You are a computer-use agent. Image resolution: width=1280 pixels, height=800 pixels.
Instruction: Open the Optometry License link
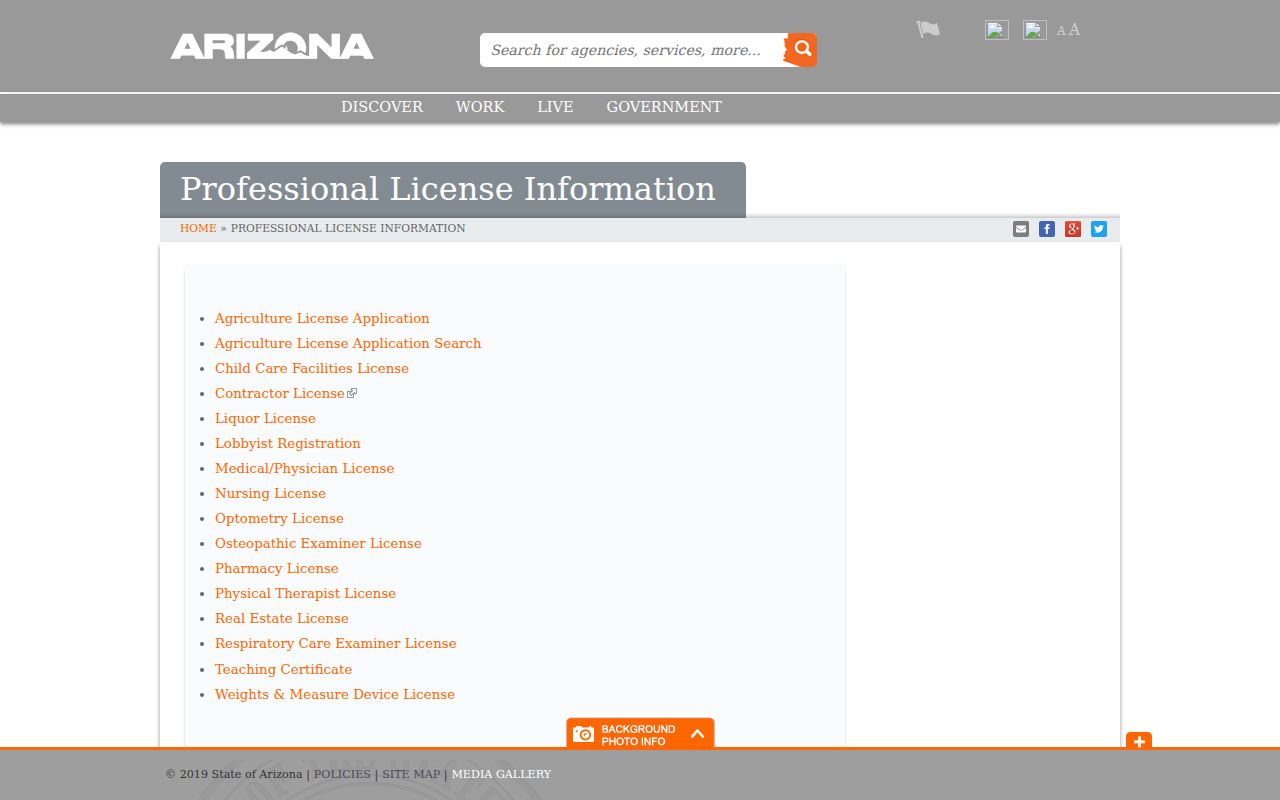(x=279, y=518)
